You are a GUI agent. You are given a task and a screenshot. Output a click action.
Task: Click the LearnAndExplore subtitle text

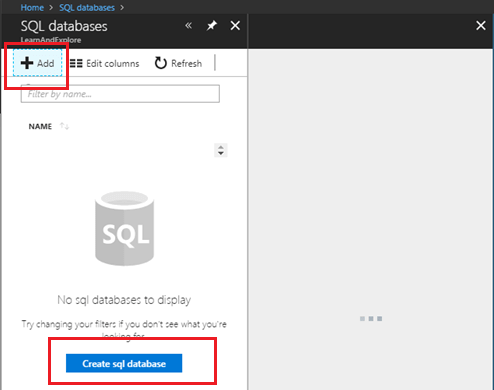tap(51, 40)
